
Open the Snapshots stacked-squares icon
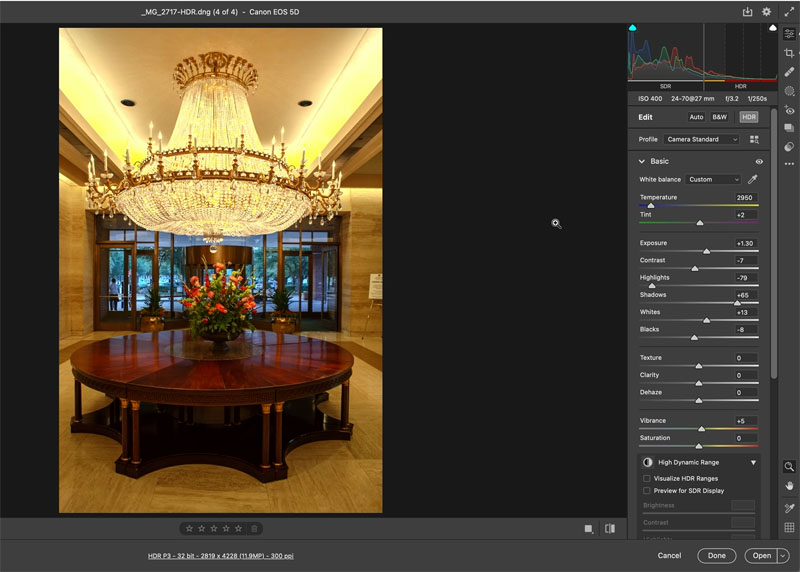click(x=789, y=128)
